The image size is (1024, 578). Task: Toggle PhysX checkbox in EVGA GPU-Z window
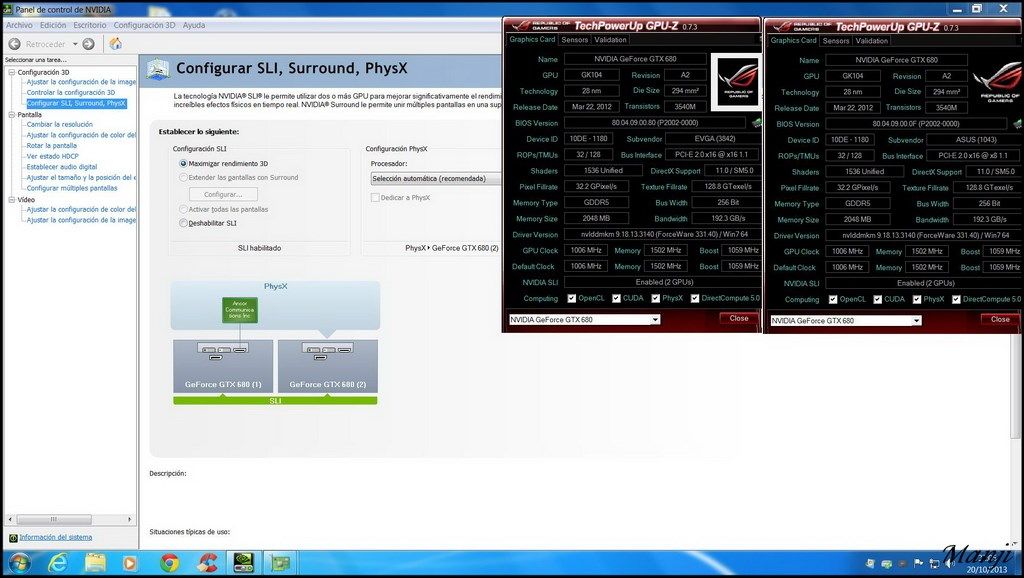(656, 298)
